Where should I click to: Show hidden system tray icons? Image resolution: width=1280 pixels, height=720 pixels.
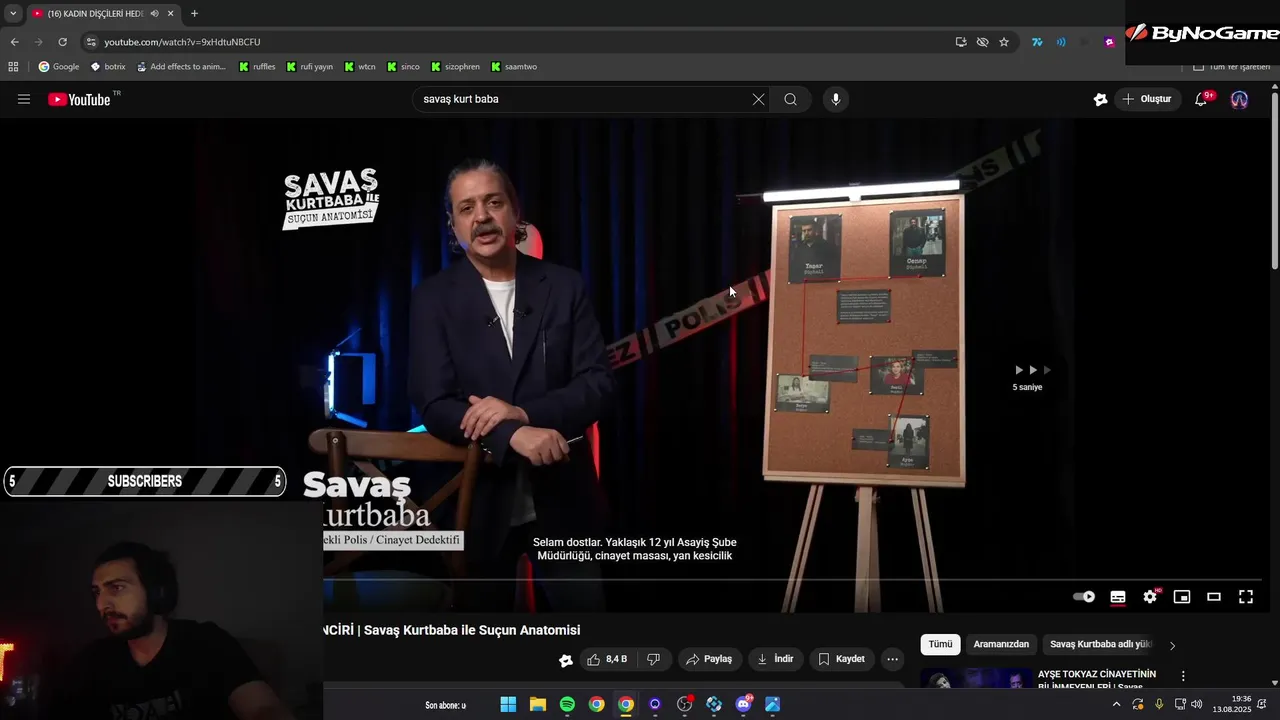[x=1117, y=704]
